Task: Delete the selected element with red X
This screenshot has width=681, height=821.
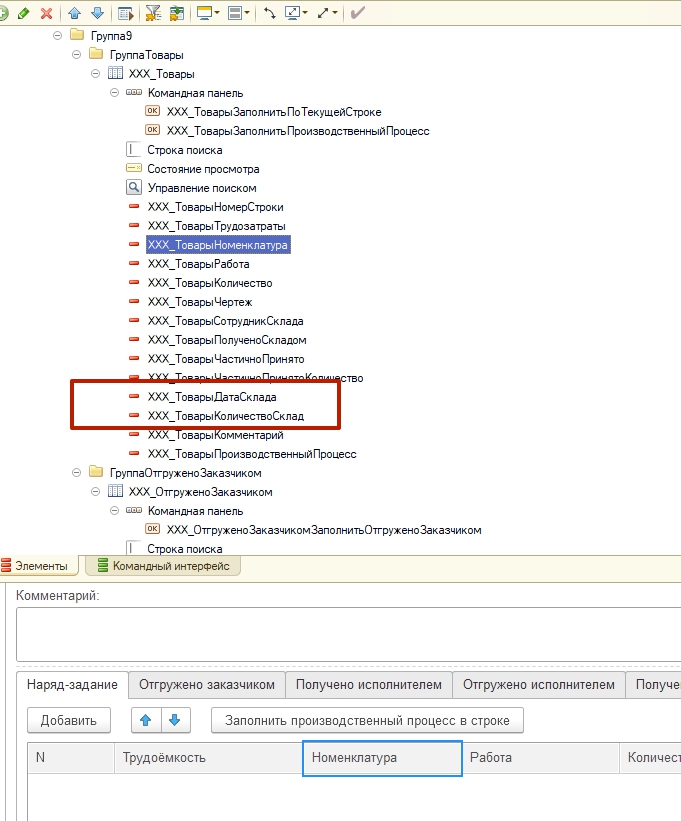Action: click(46, 13)
